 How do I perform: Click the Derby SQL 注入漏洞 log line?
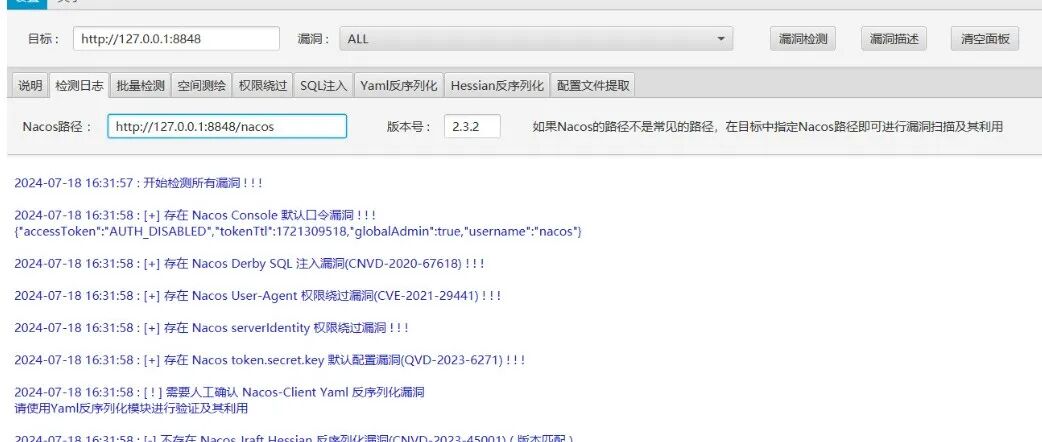point(249,263)
